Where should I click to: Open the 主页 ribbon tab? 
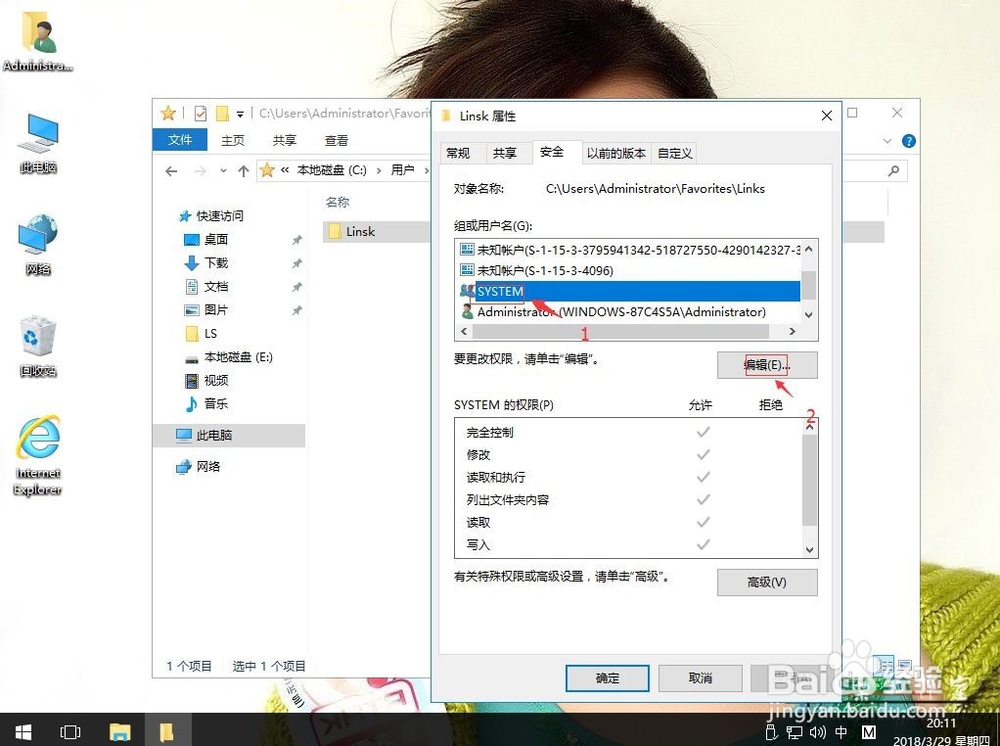[x=233, y=140]
